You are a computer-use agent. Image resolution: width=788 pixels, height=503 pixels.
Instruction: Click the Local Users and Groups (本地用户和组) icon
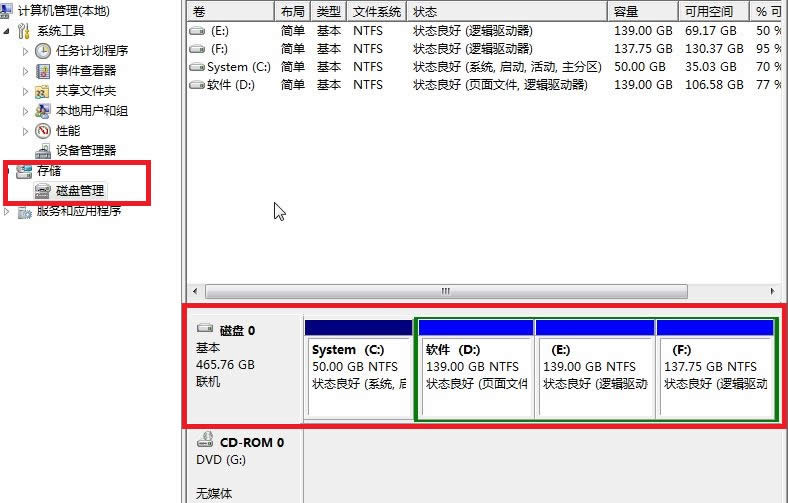(43, 110)
